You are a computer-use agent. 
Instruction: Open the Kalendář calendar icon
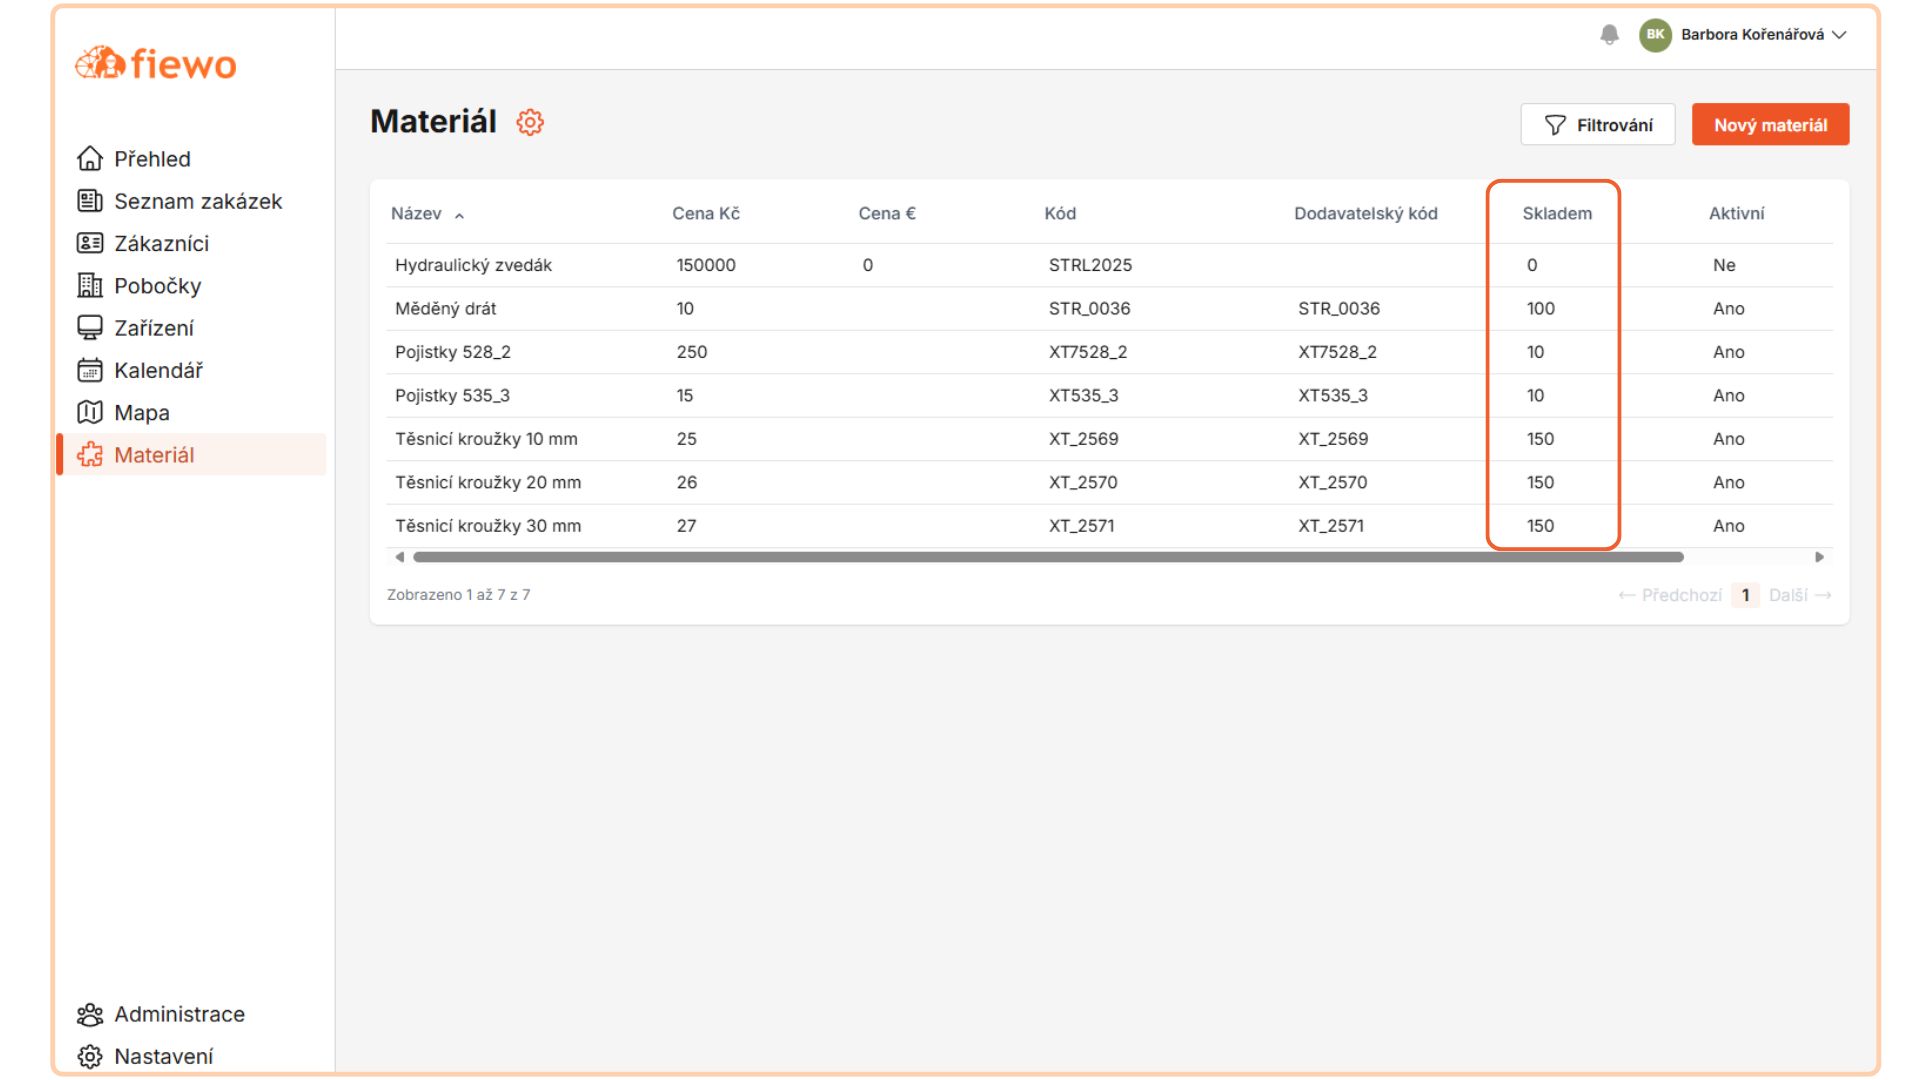pyautogui.click(x=90, y=371)
